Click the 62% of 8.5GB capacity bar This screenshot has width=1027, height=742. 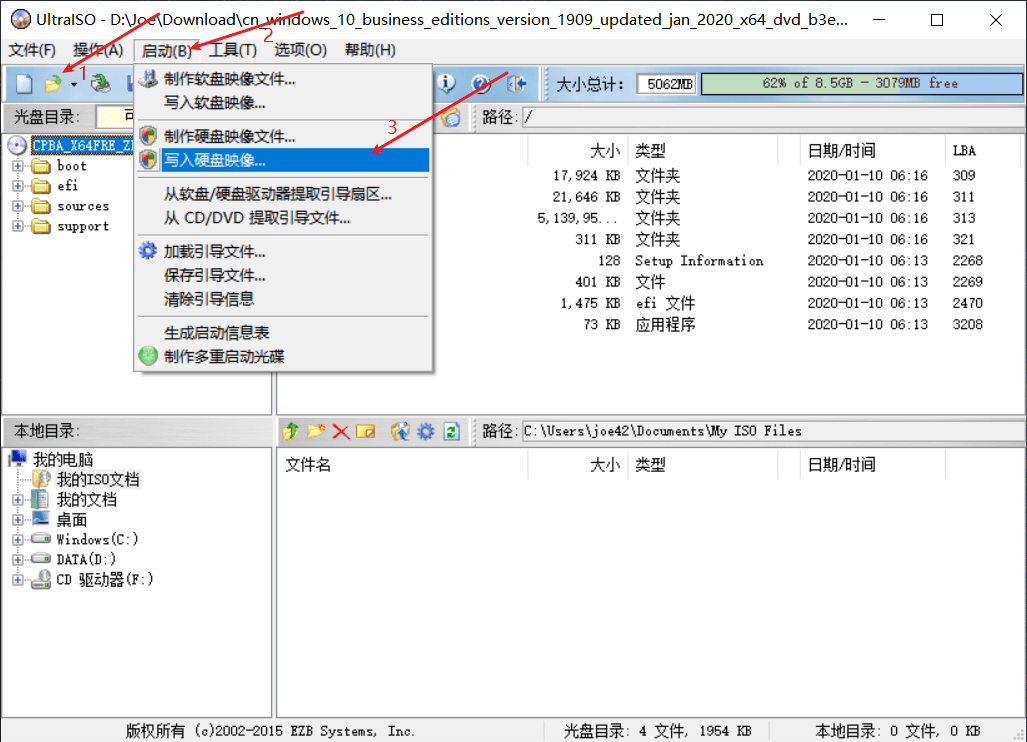coord(861,83)
